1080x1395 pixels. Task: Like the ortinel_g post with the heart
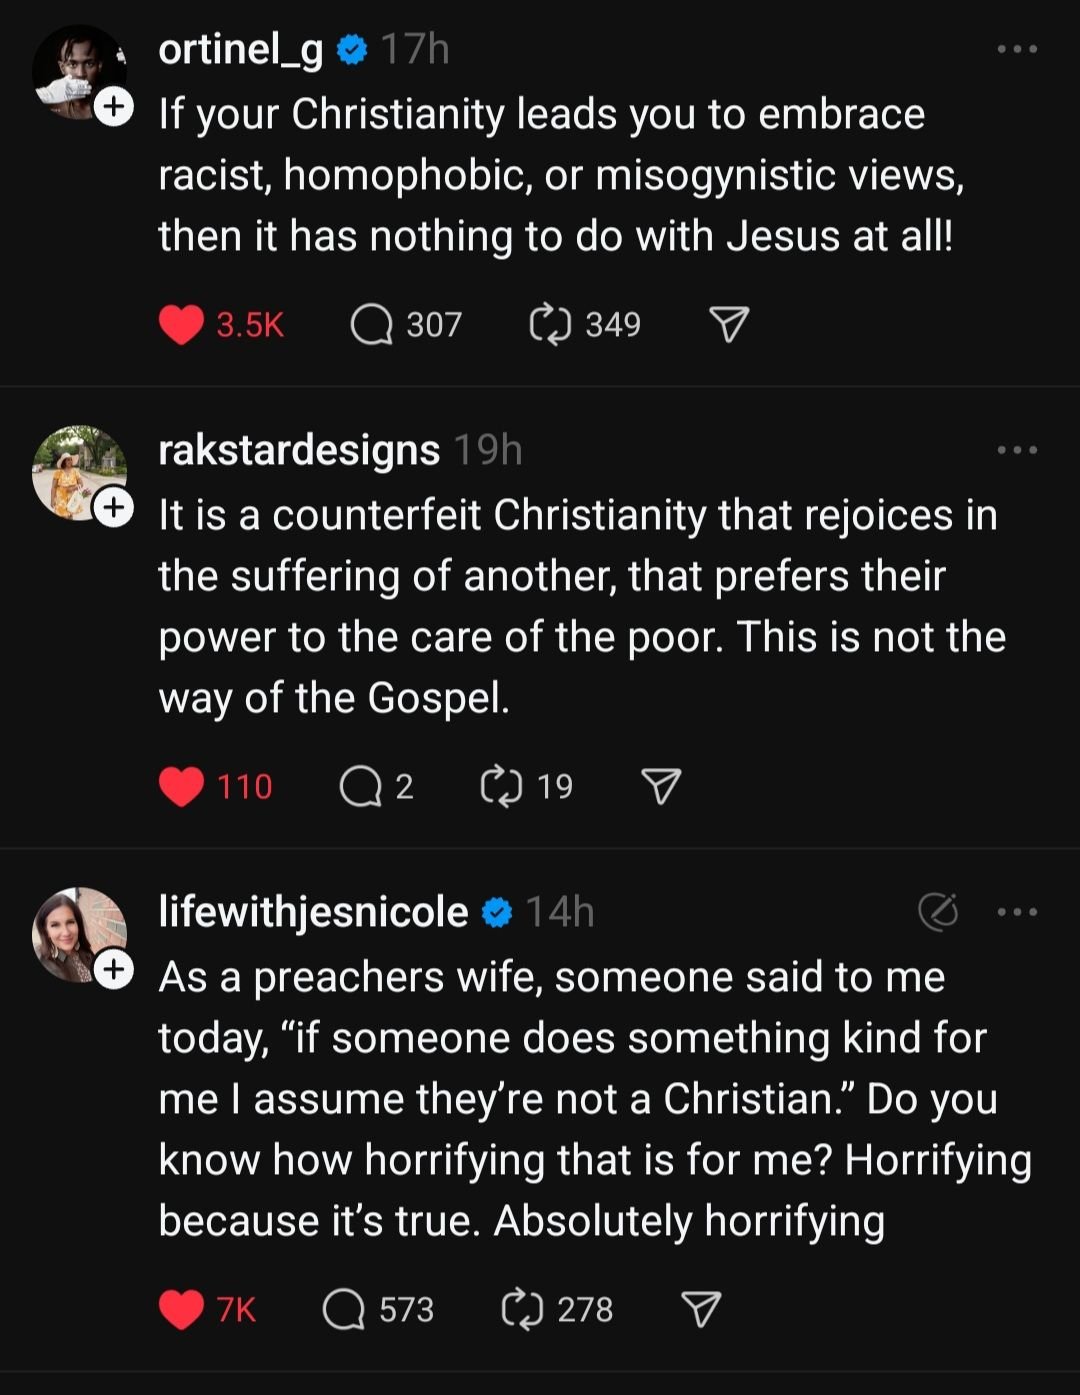pyautogui.click(x=181, y=325)
